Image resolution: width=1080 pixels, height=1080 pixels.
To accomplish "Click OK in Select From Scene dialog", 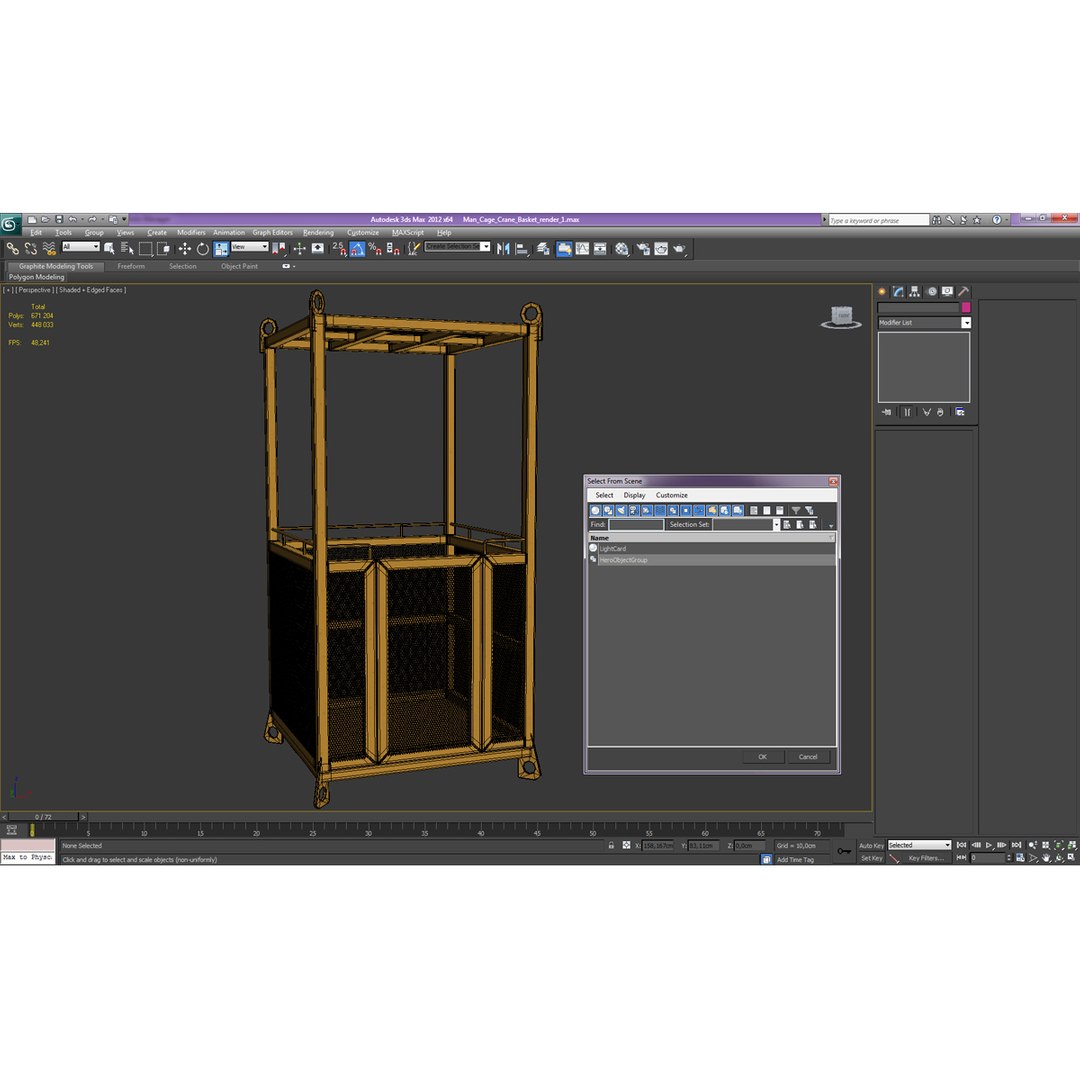I will 762,757.
